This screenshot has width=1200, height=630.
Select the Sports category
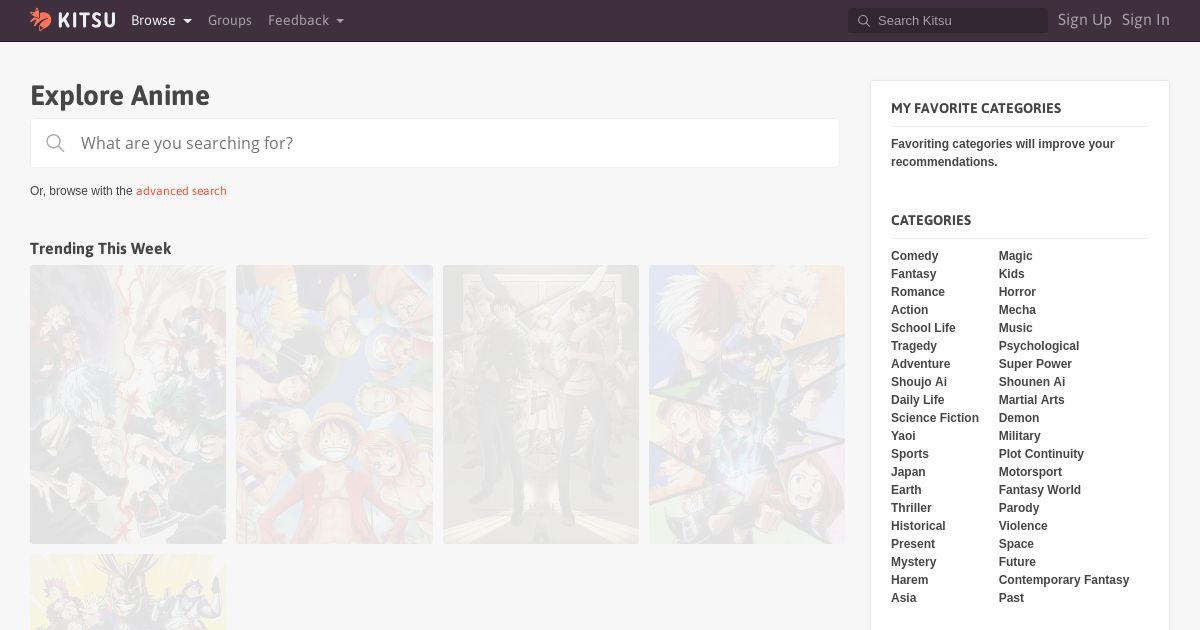coord(910,454)
